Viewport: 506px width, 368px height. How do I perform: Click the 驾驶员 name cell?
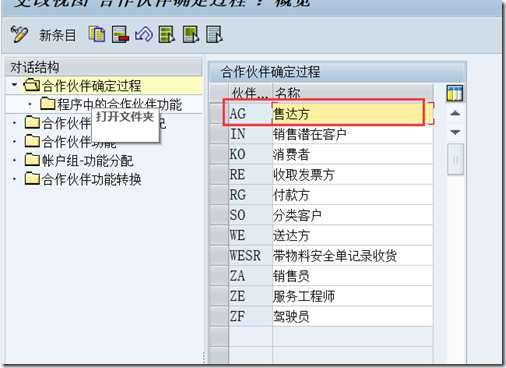click(x=352, y=317)
